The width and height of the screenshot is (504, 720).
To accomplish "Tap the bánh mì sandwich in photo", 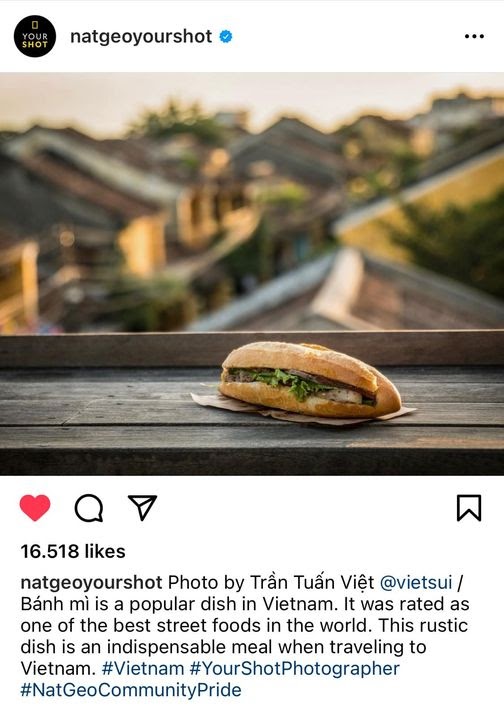I will coord(309,380).
